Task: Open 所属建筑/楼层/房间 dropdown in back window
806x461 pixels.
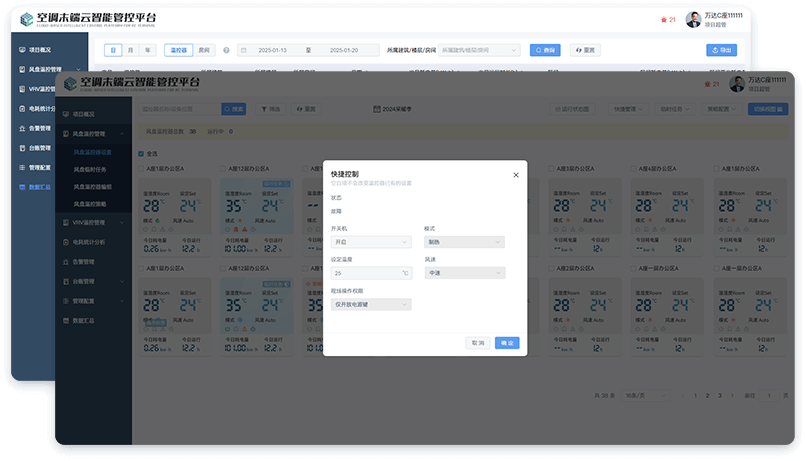Action: [x=479, y=50]
